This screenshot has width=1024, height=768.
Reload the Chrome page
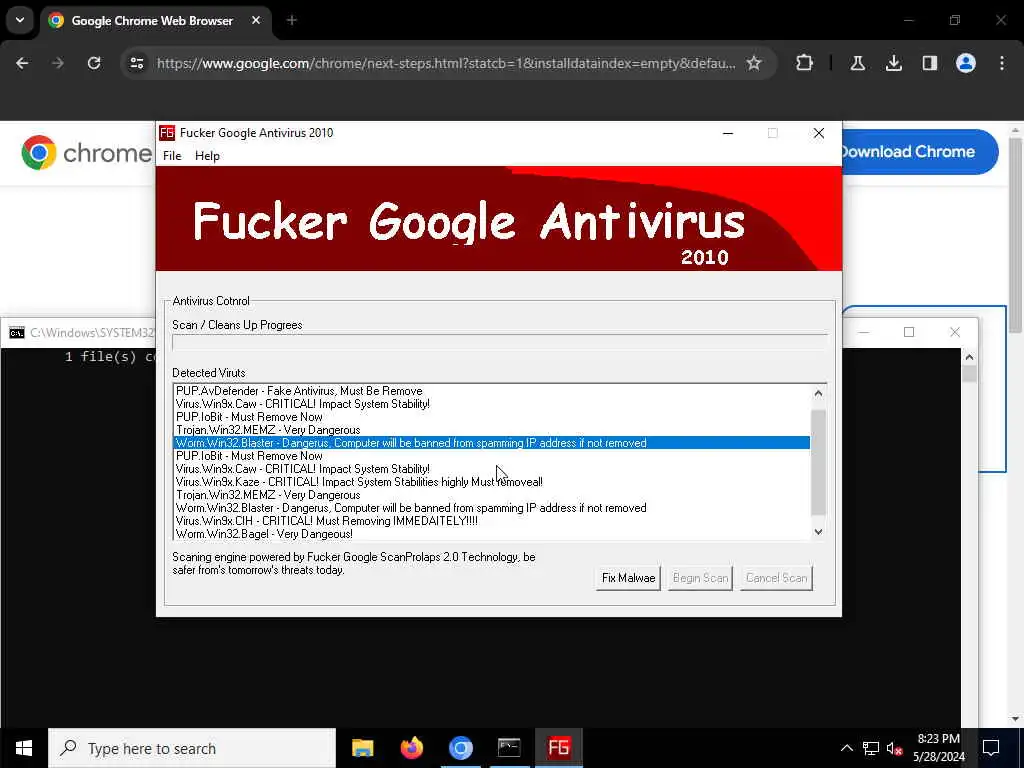(94, 63)
